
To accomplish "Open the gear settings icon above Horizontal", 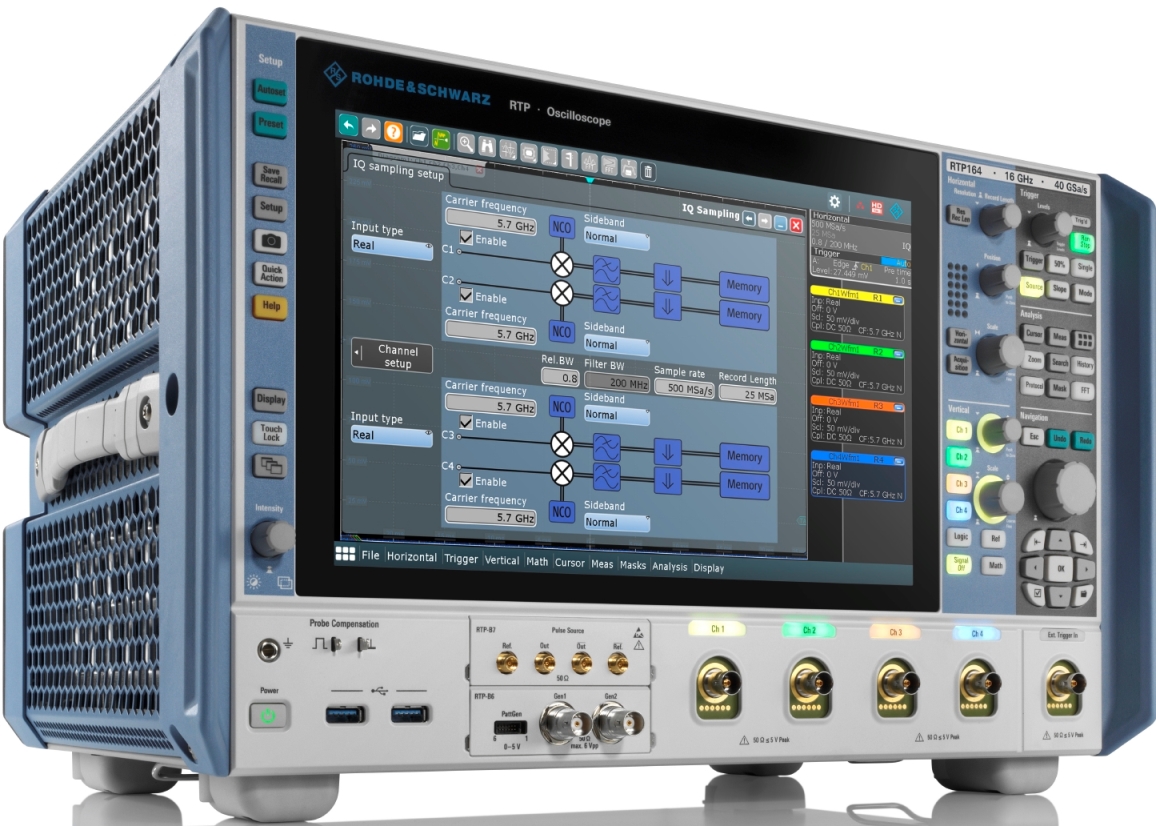I will pos(834,201).
